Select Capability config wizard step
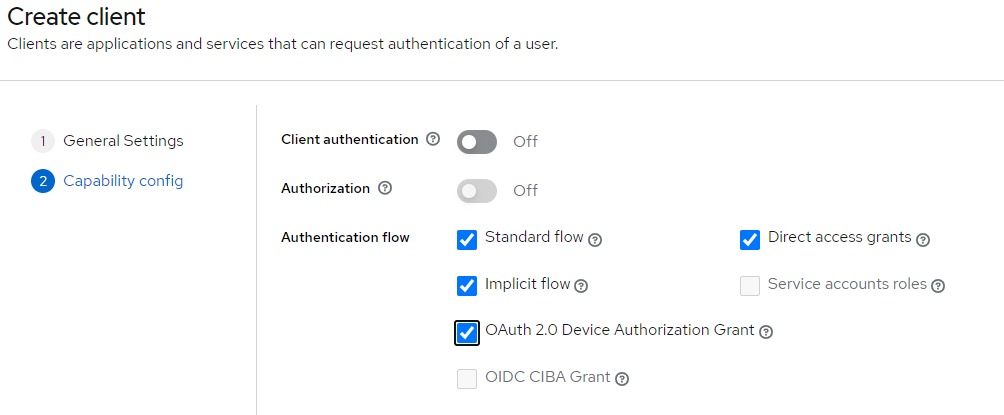This screenshot has width=1004, height=415. pyautogui.click(x=123, y=181)
